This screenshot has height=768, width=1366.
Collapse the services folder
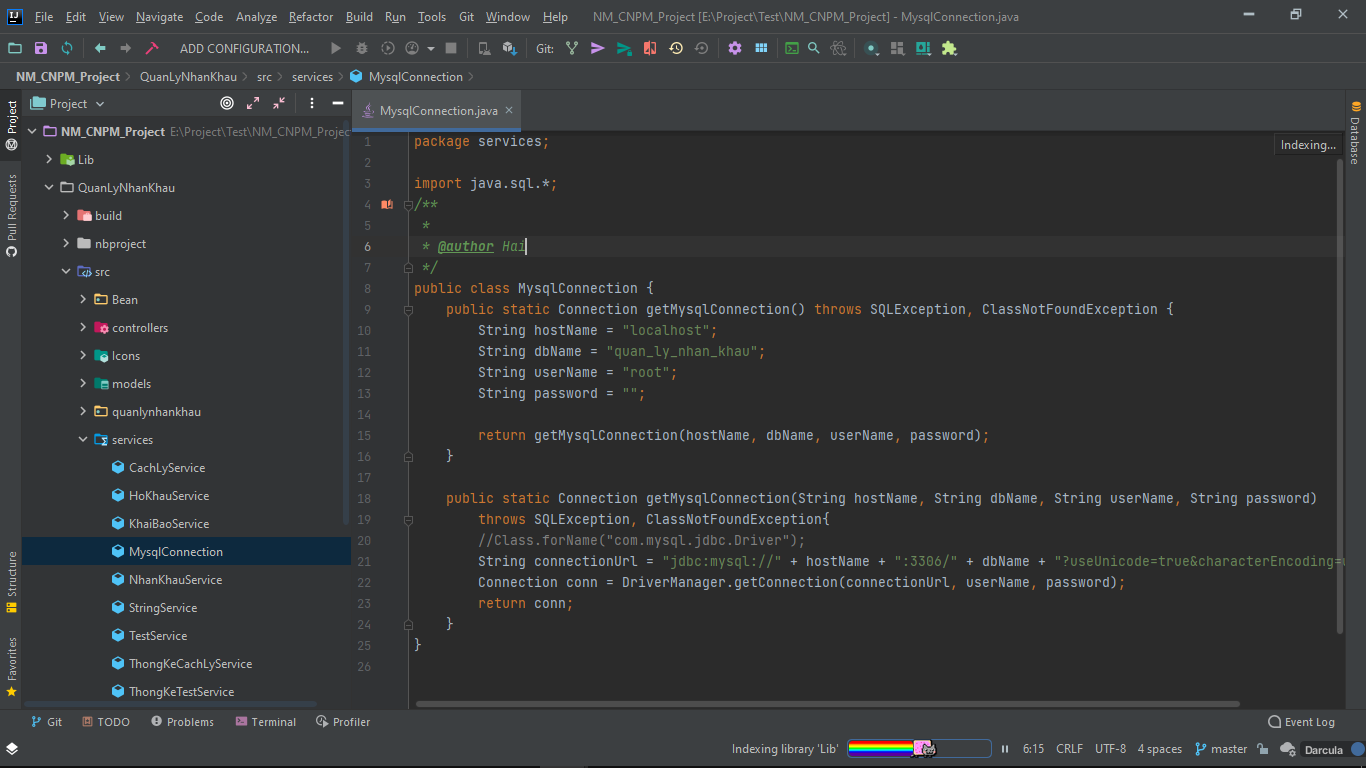pos(84,439)
